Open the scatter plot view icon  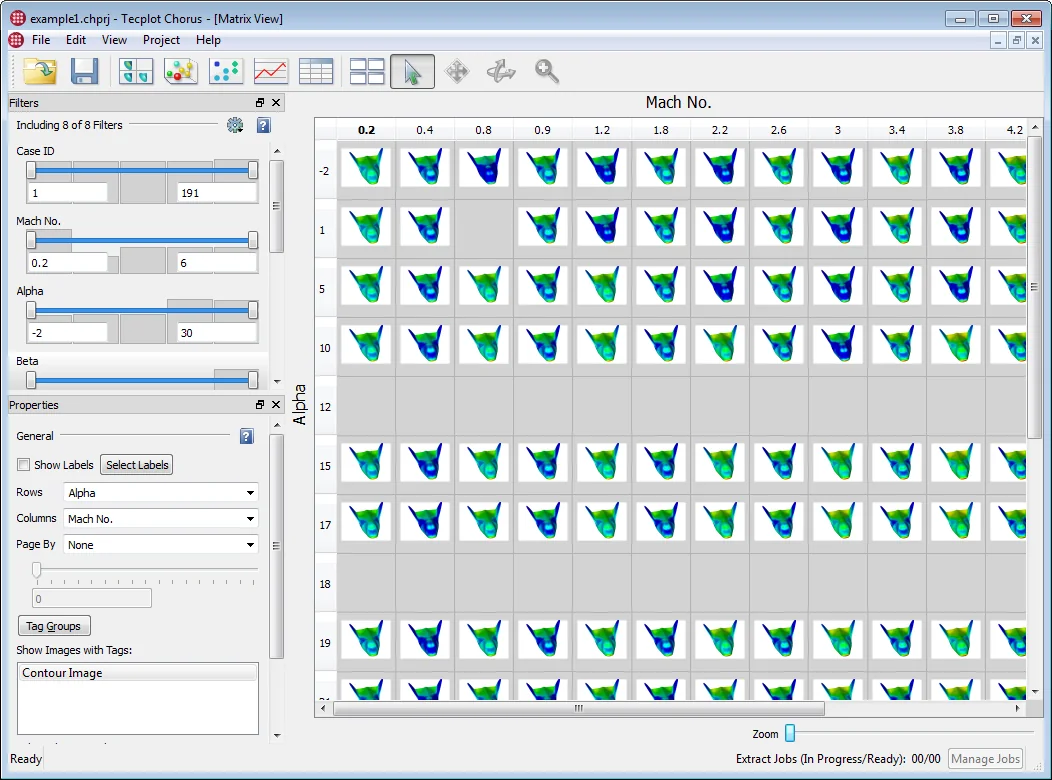coord(225,71)
